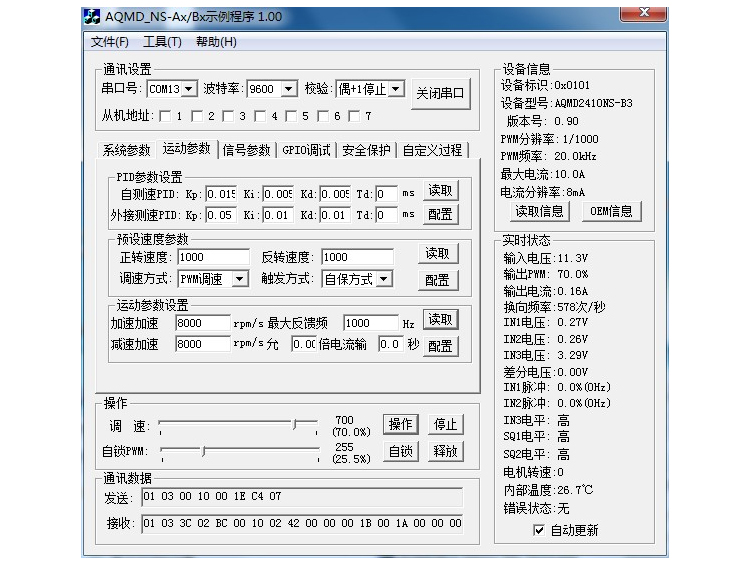The height and width of the screenshot is (564, 750).
Task: Click the app icon in the title bar
Action: 92,17
